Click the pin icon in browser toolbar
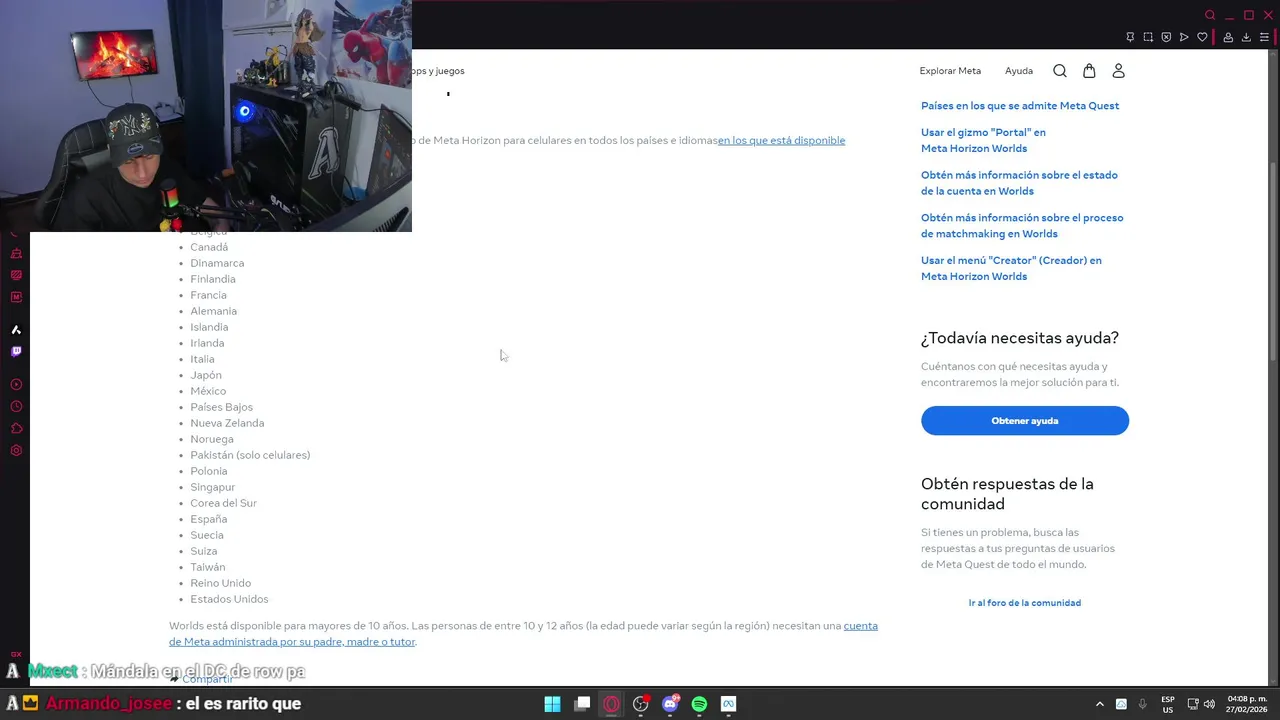 (1130, 37)
